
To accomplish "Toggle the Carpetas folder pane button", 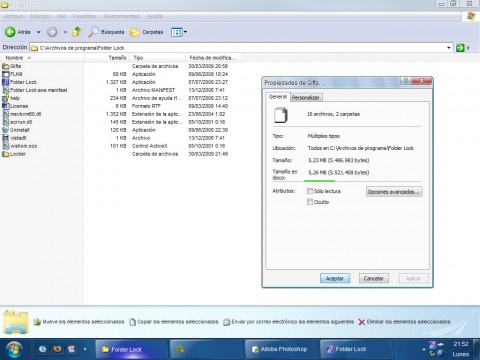I will pos(147,32).
